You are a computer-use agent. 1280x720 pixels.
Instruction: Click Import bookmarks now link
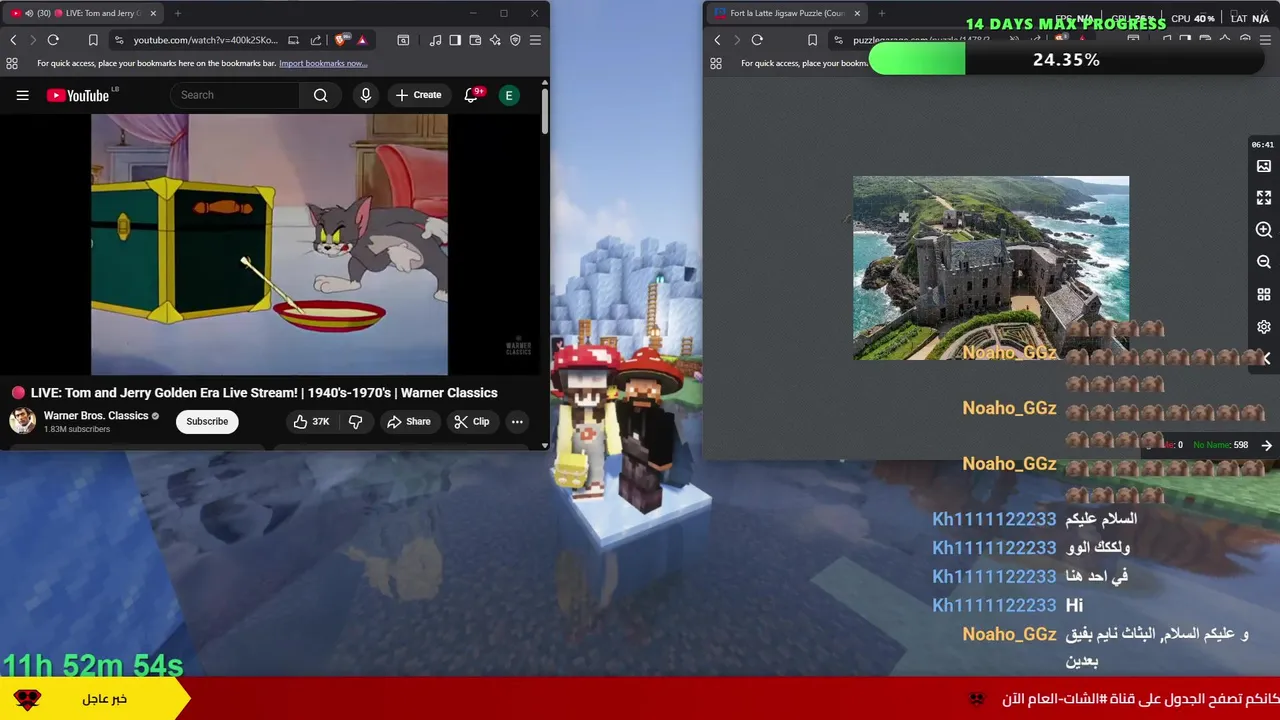[x=323, y=63]
